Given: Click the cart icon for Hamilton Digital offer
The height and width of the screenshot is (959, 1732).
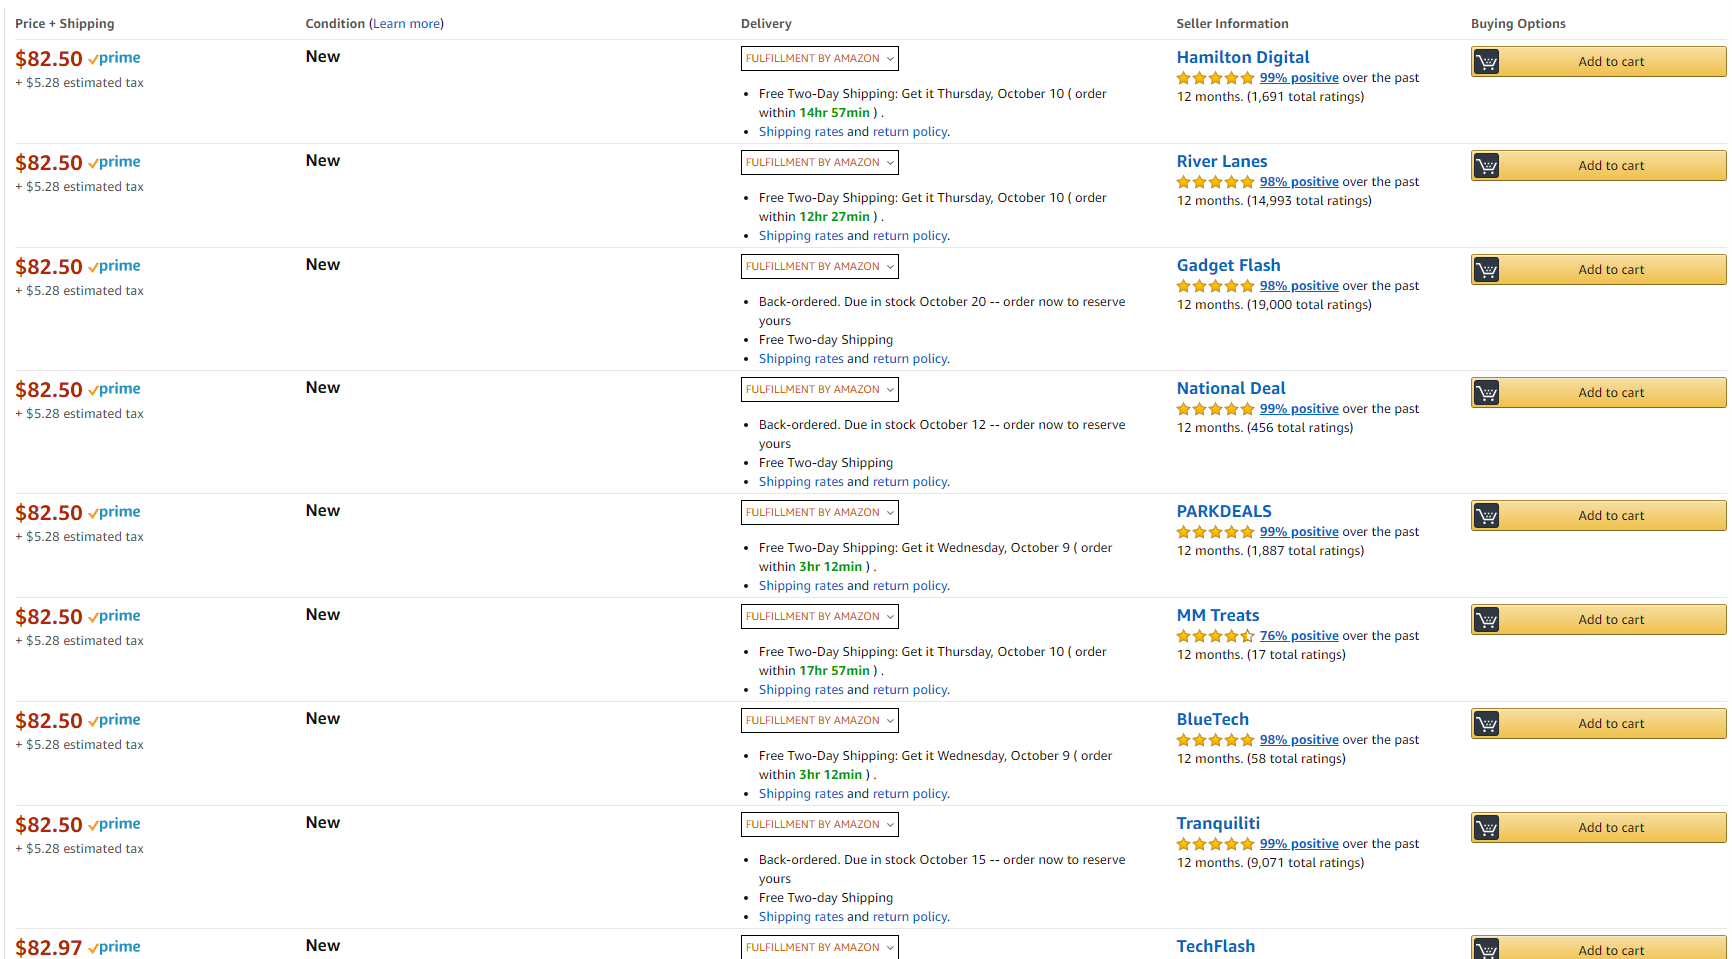Looking at the screenshot, I should tap(1486, 62).
